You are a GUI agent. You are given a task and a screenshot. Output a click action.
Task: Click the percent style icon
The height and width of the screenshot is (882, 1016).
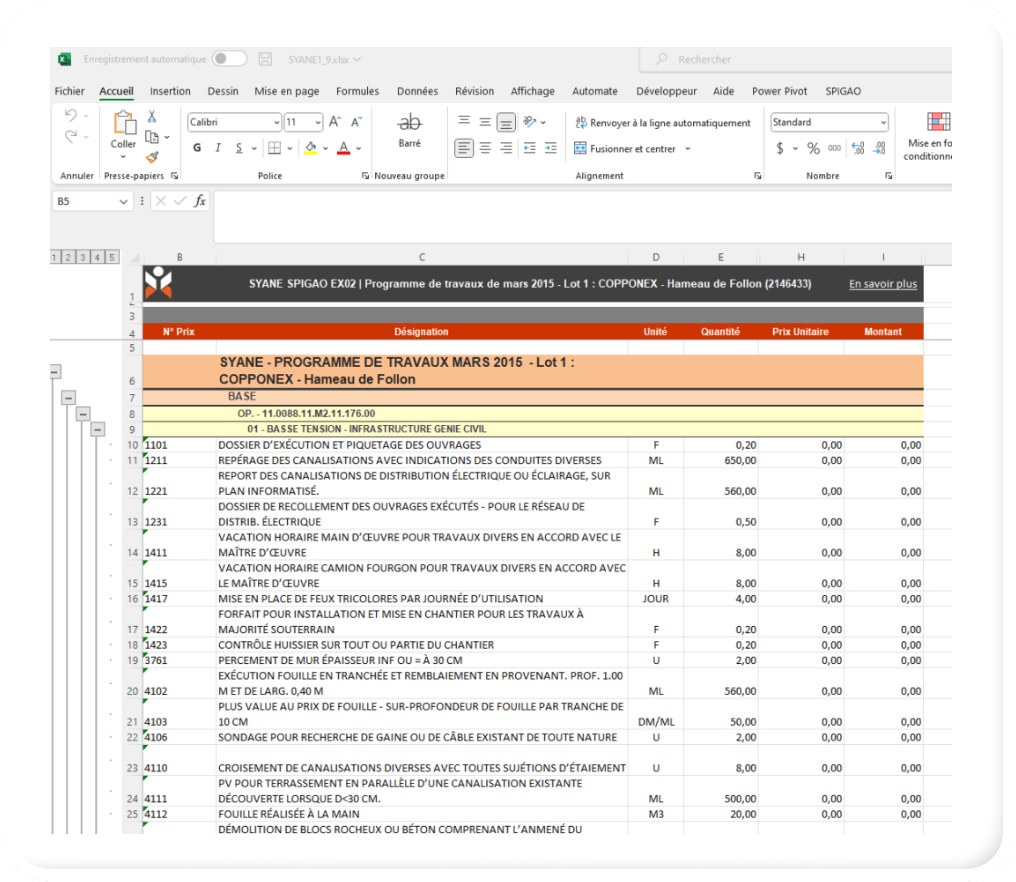point(813,148)
